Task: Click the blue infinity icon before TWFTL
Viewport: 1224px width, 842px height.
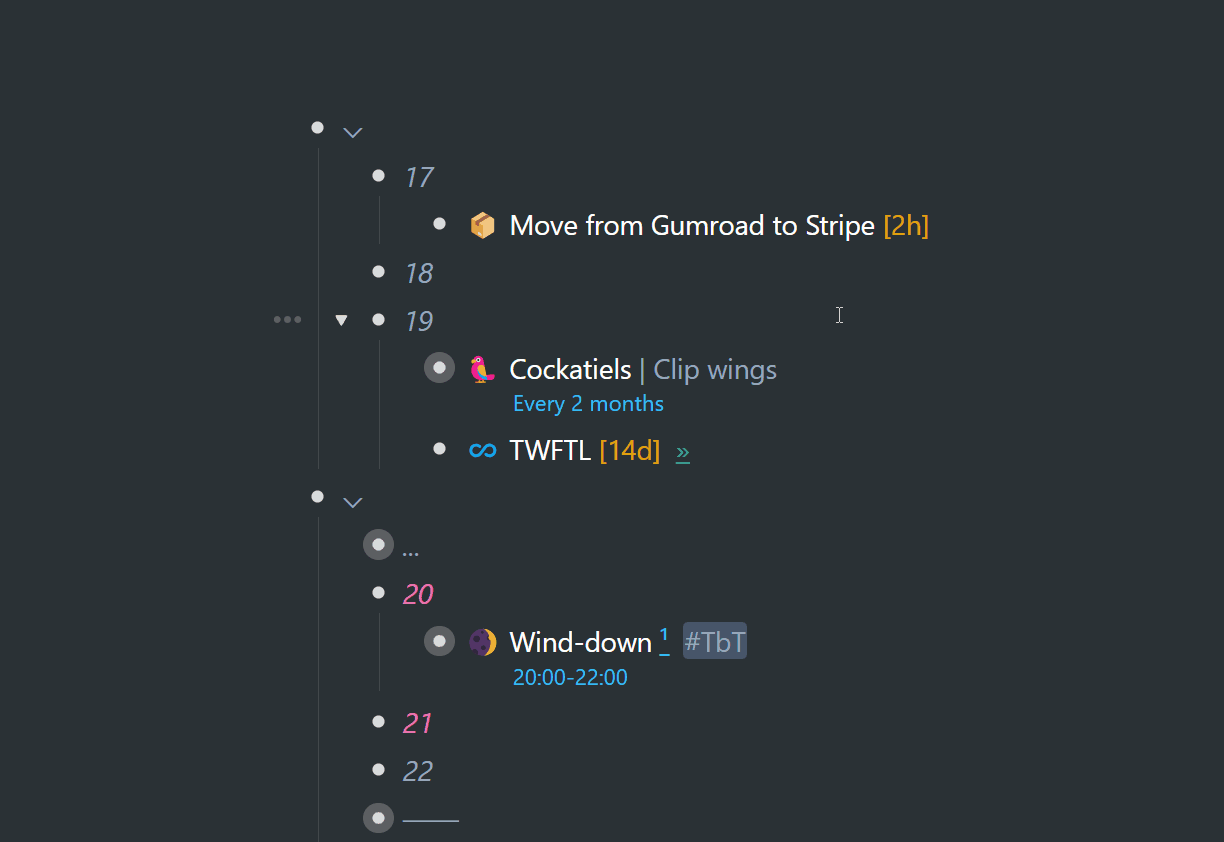Action: pos(482,451)
